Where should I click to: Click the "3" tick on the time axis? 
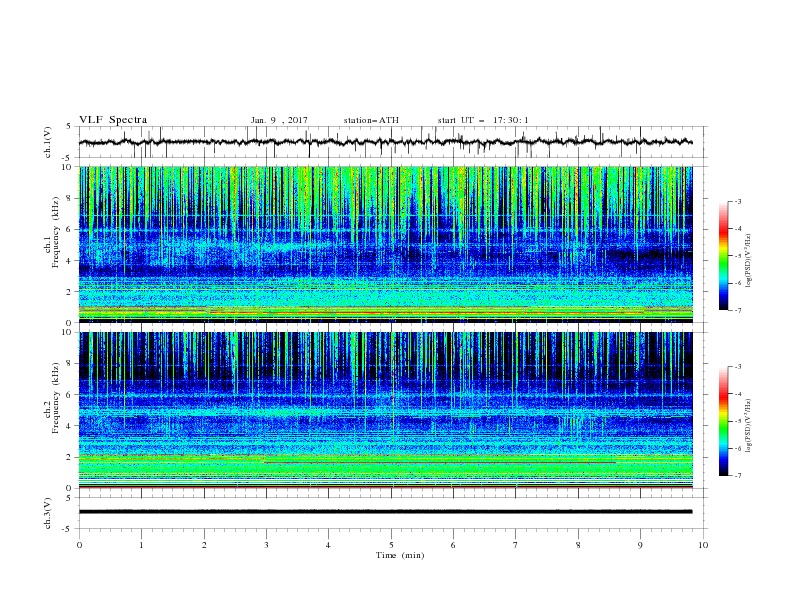pos(266,545)
